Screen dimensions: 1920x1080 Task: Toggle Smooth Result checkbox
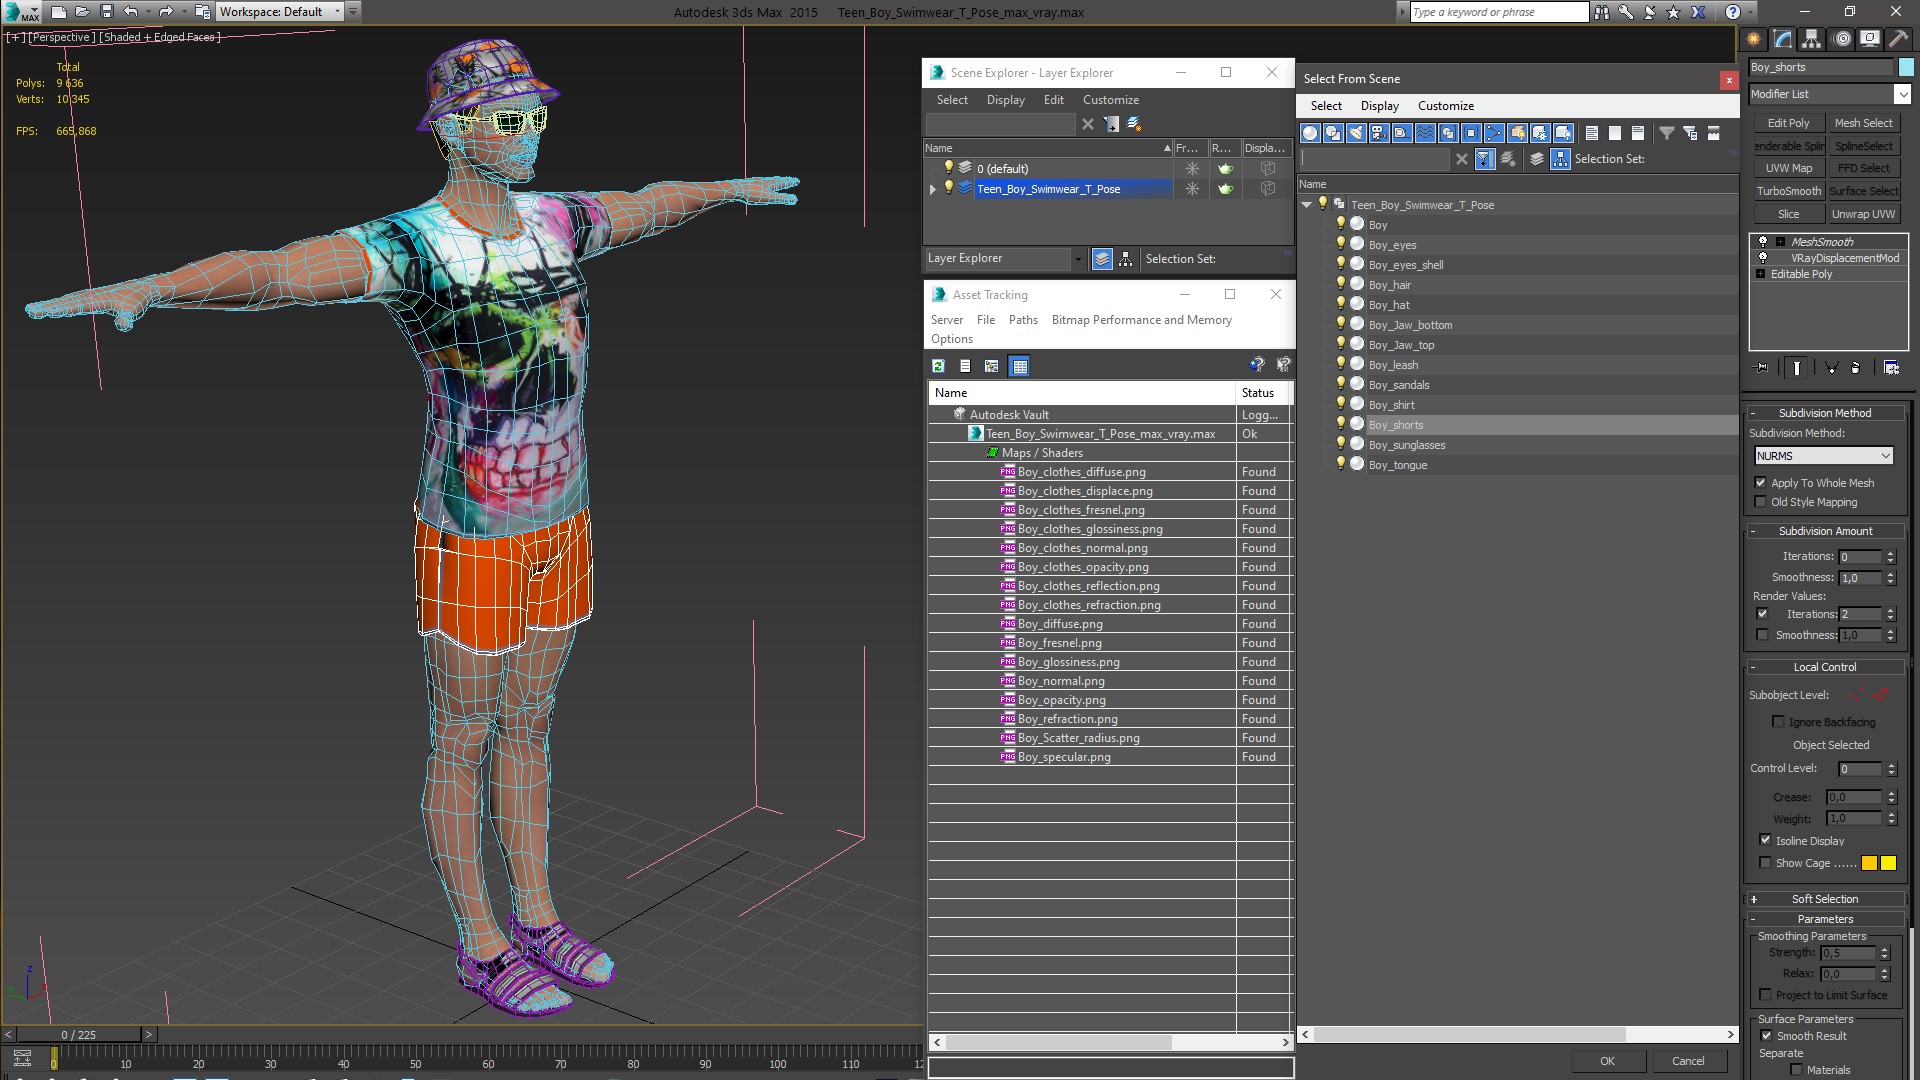(x=1766, y=1036)
